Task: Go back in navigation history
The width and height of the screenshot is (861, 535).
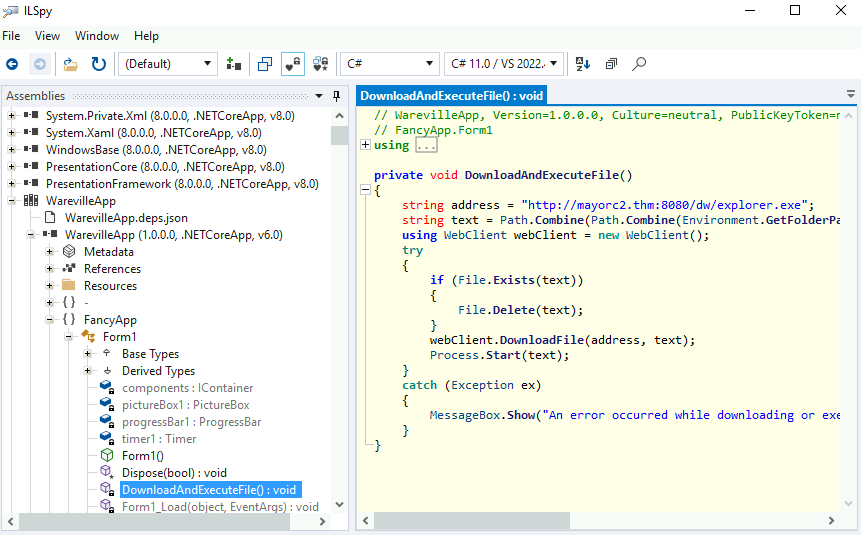Action: (x=12, y=64)
